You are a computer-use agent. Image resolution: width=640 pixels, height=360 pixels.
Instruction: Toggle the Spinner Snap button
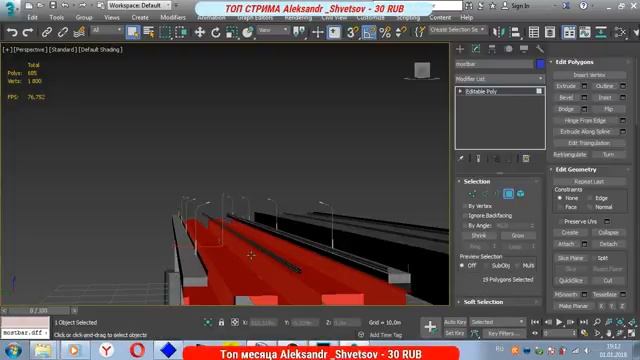coord(401,32)
